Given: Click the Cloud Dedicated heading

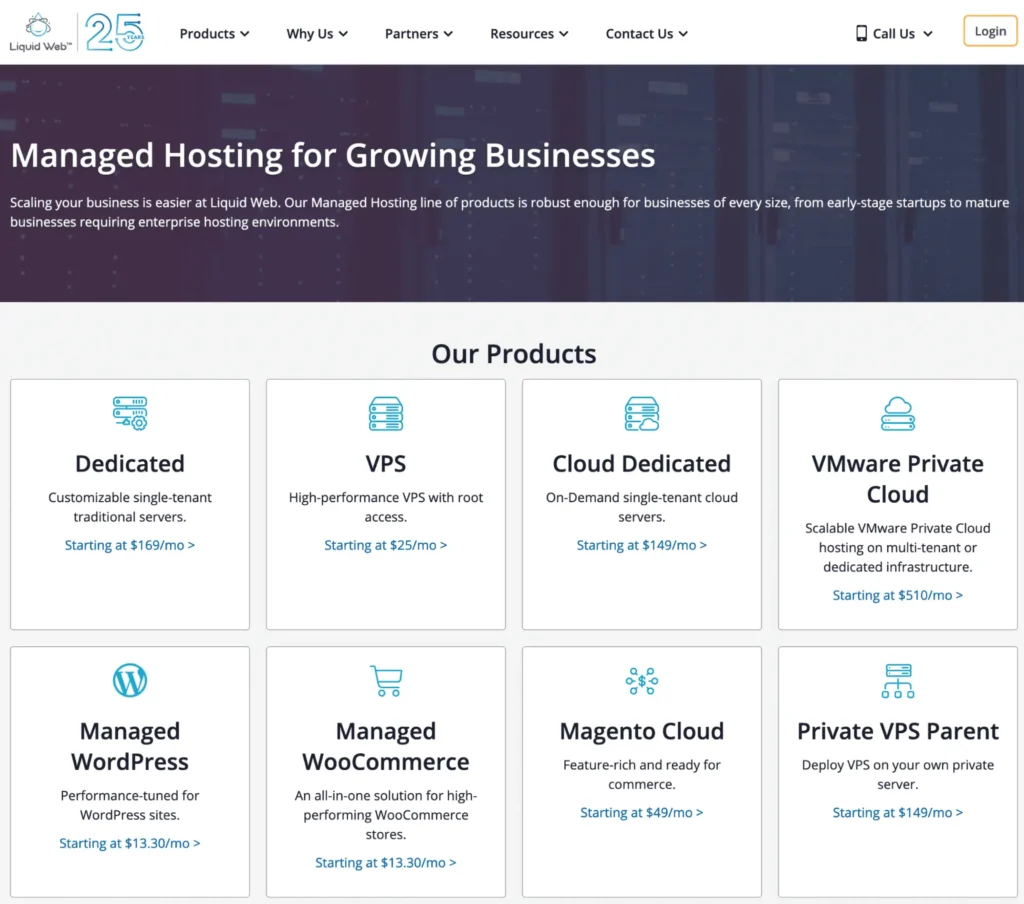Looking at the screenshot, I should pos(642,464).
